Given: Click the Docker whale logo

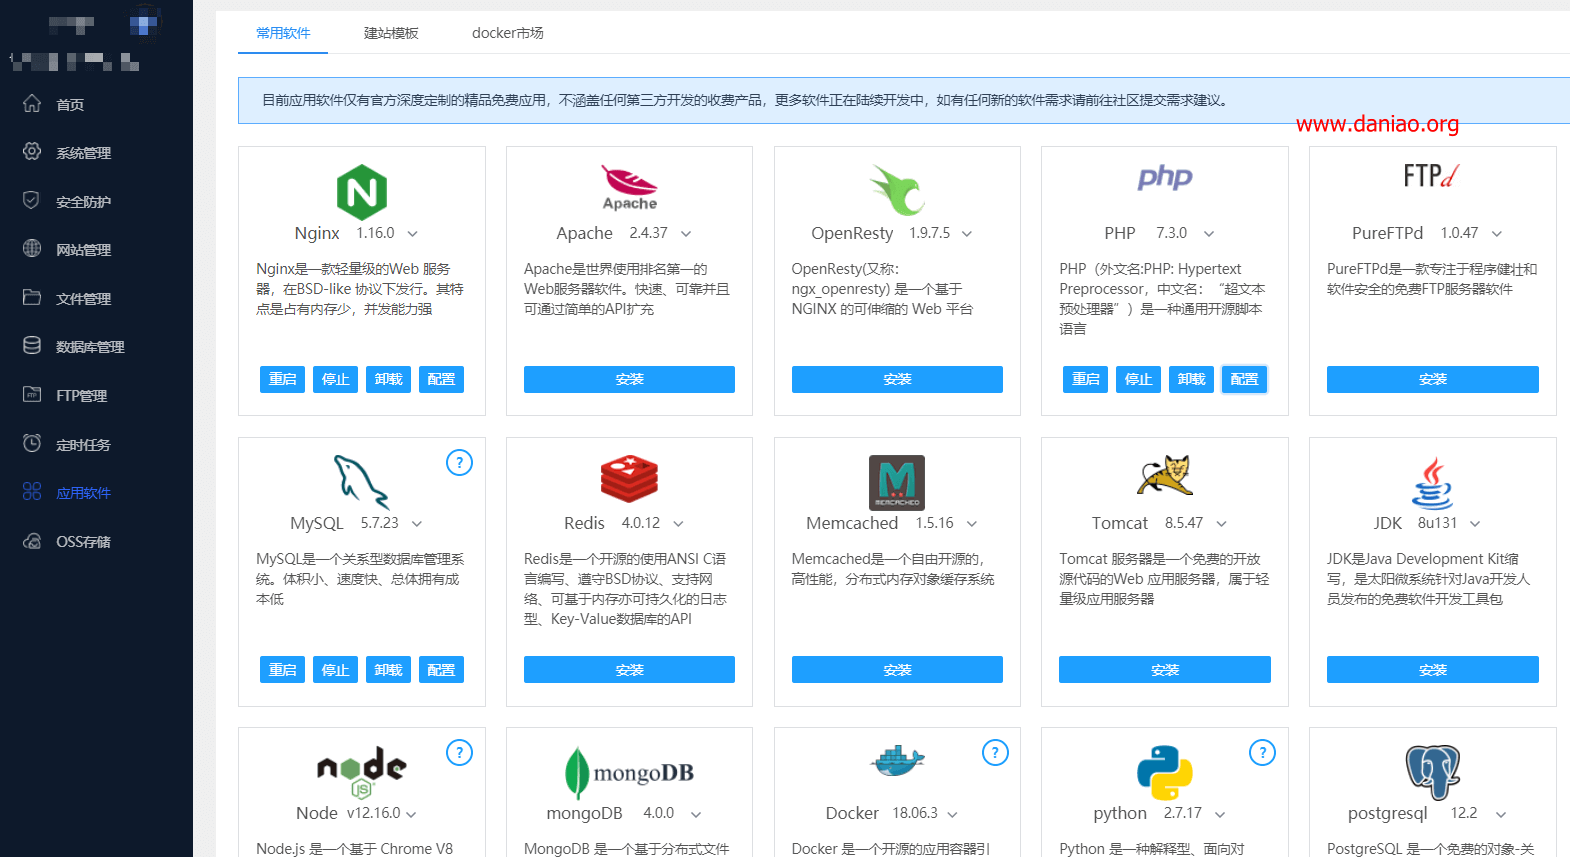Looking at the screenshot, I should click(897, 762).
